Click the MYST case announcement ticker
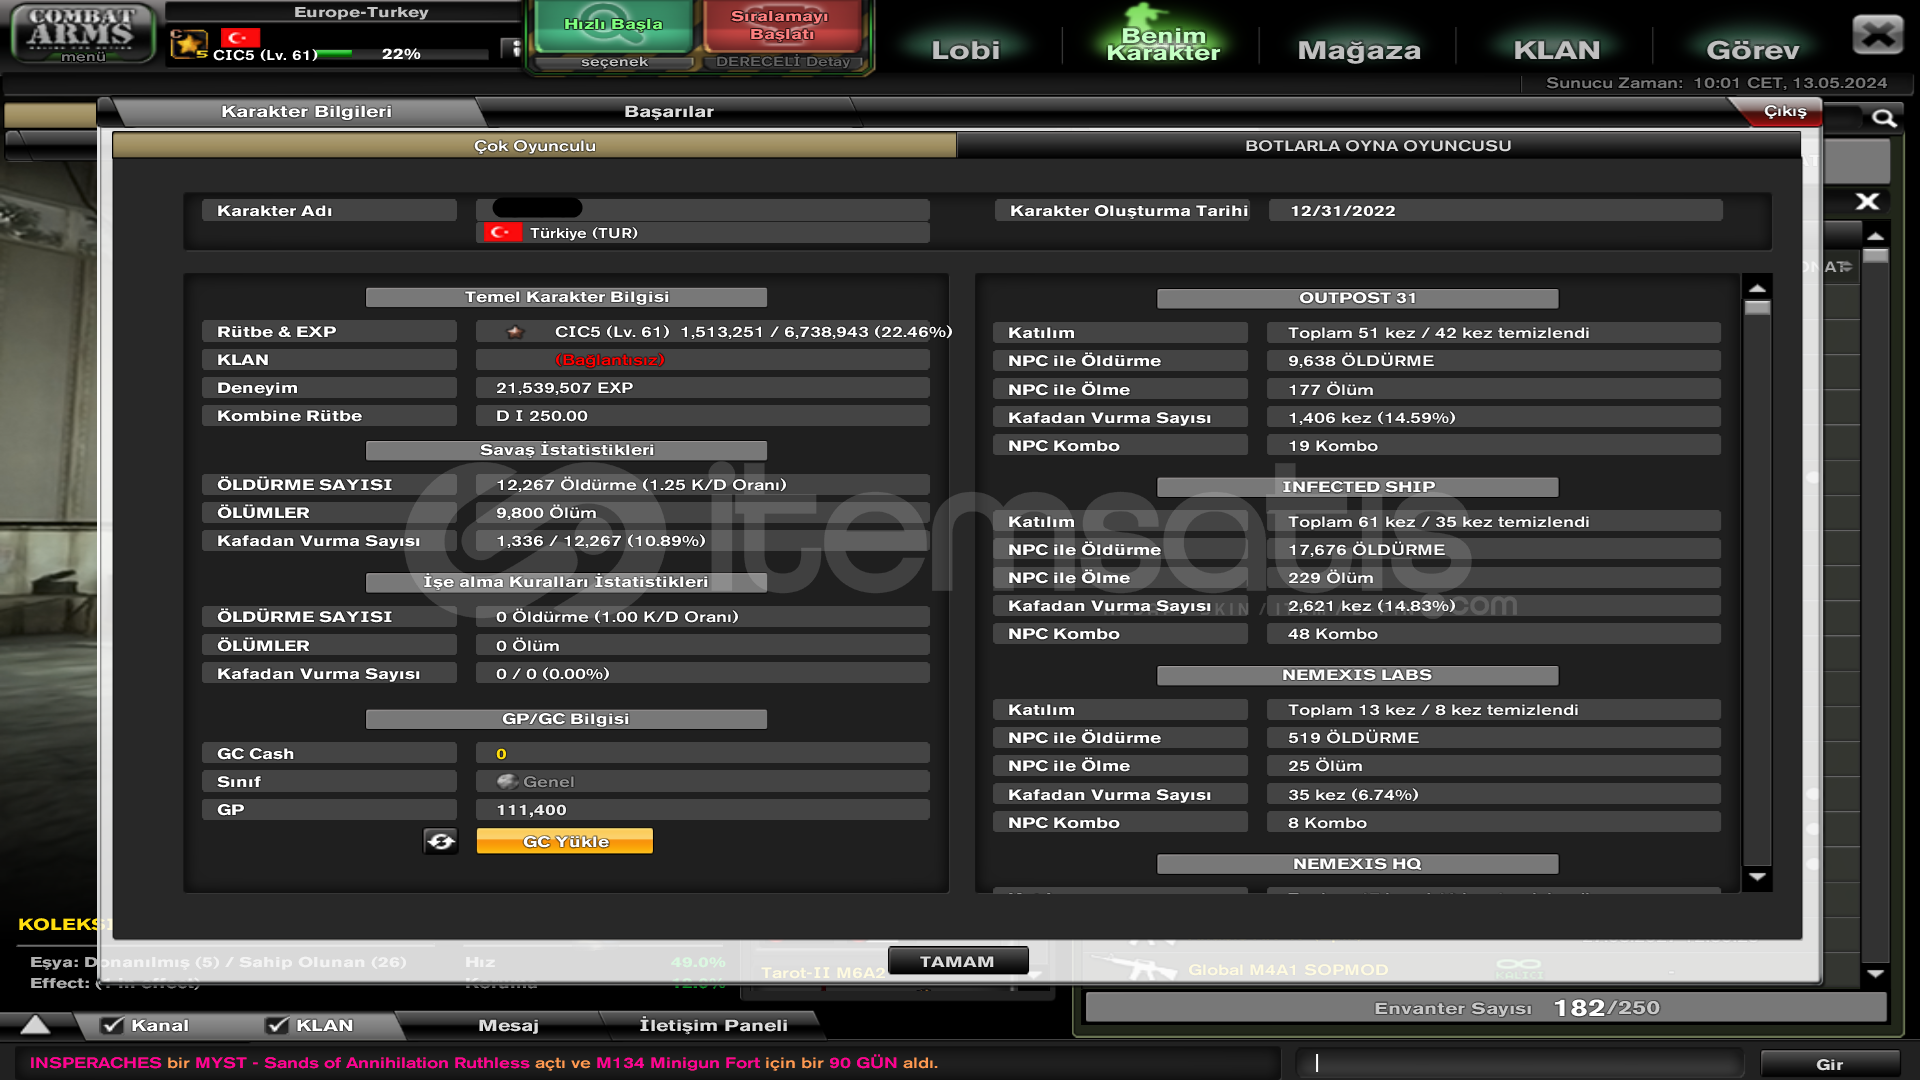This screenshot has width=1920, height=1080. pos(484,1063)
